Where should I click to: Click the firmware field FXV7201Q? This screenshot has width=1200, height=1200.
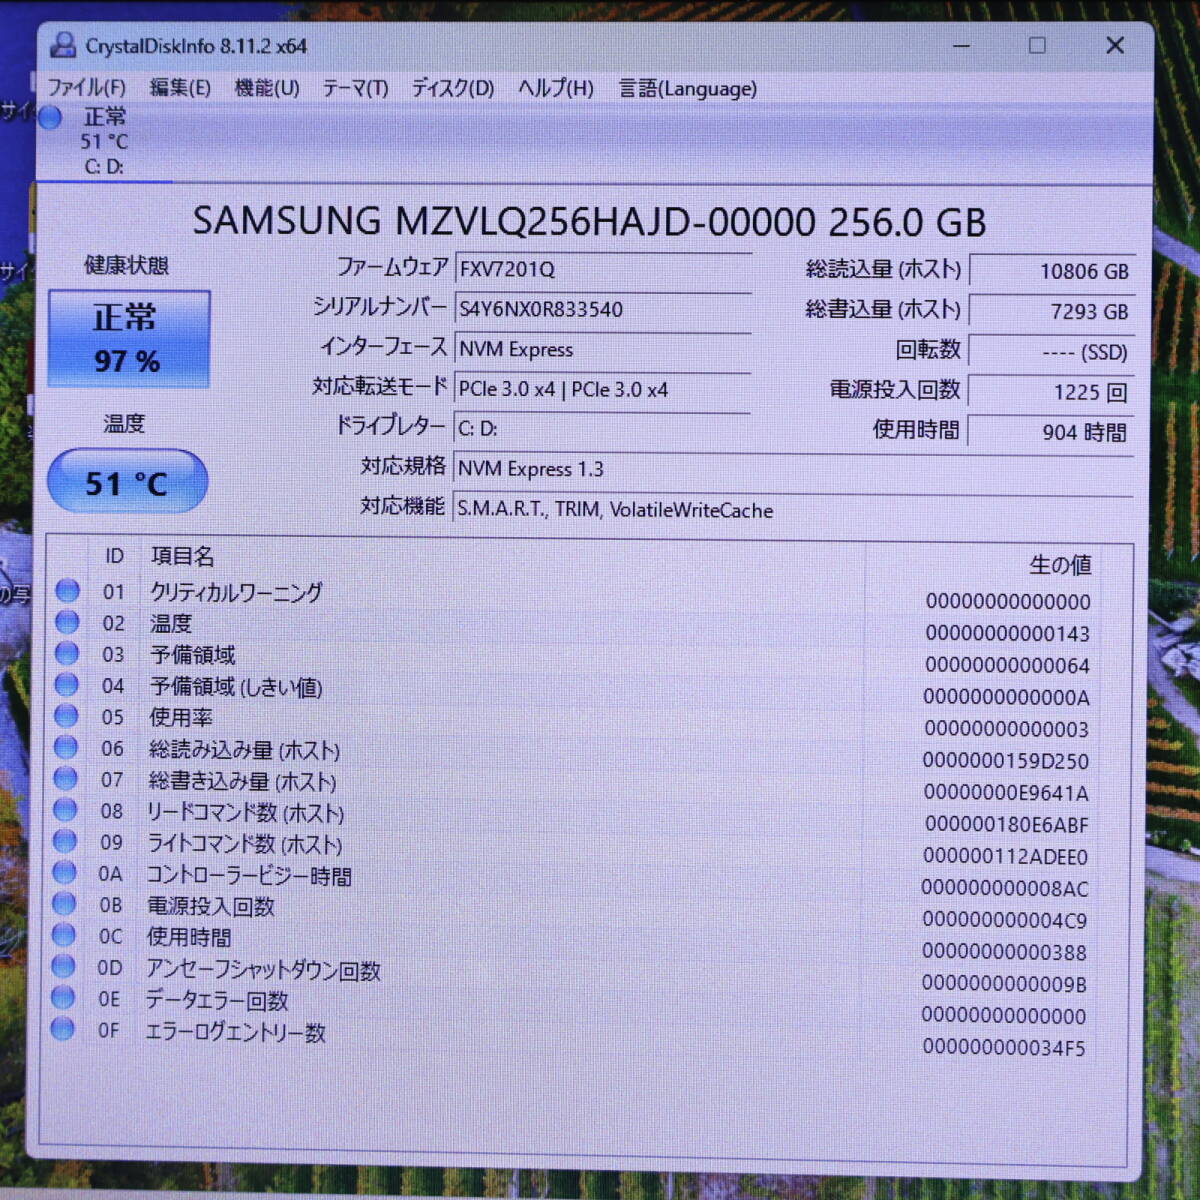pyautogui.click(x=603, y=268)
